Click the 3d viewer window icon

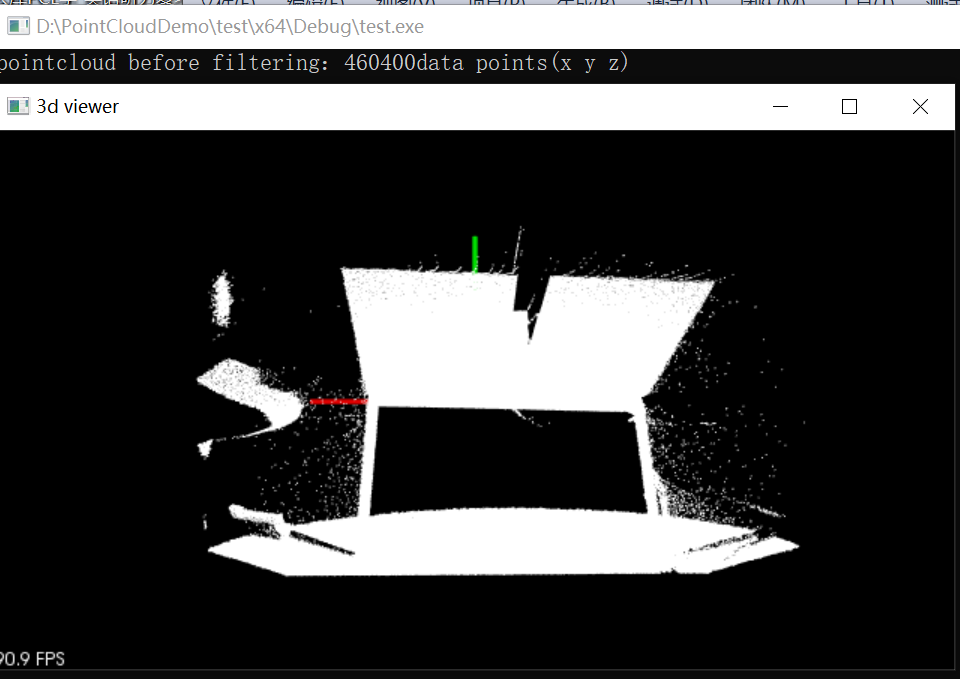(x=18, y=107)
